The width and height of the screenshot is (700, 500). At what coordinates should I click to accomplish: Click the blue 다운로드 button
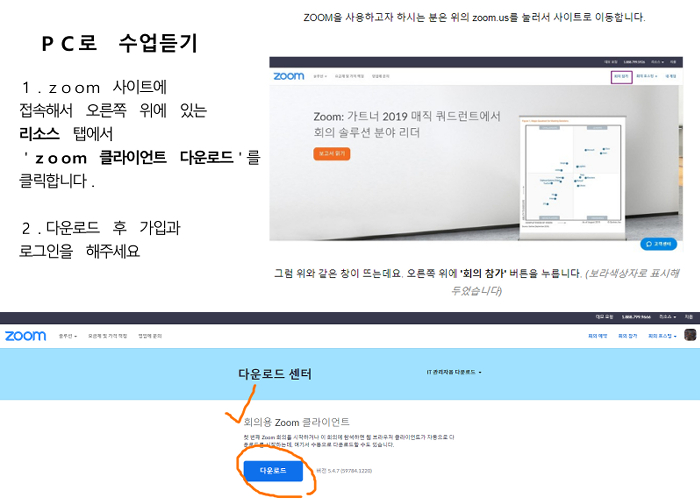(x=273, y=471)
